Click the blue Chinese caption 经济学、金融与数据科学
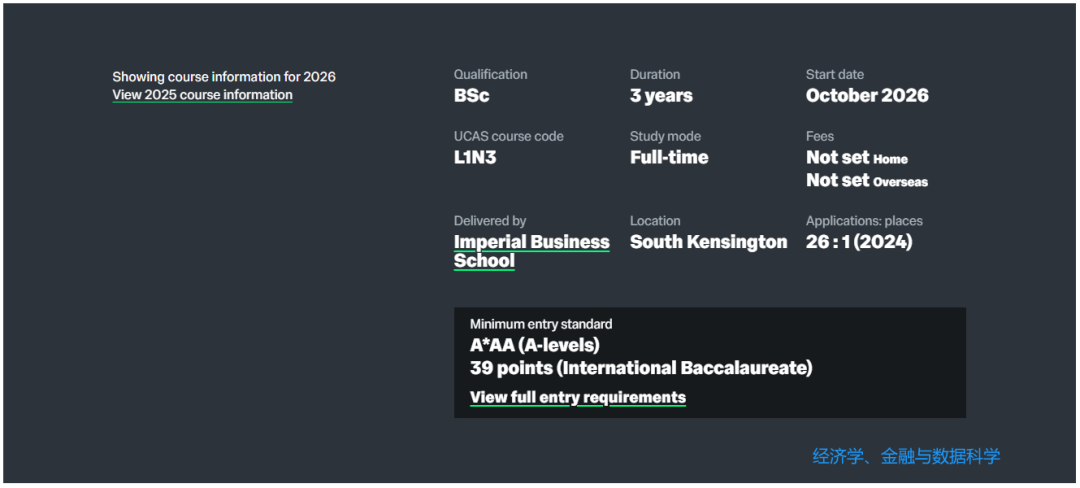The image size is (1080, 488). coord(905,457)
